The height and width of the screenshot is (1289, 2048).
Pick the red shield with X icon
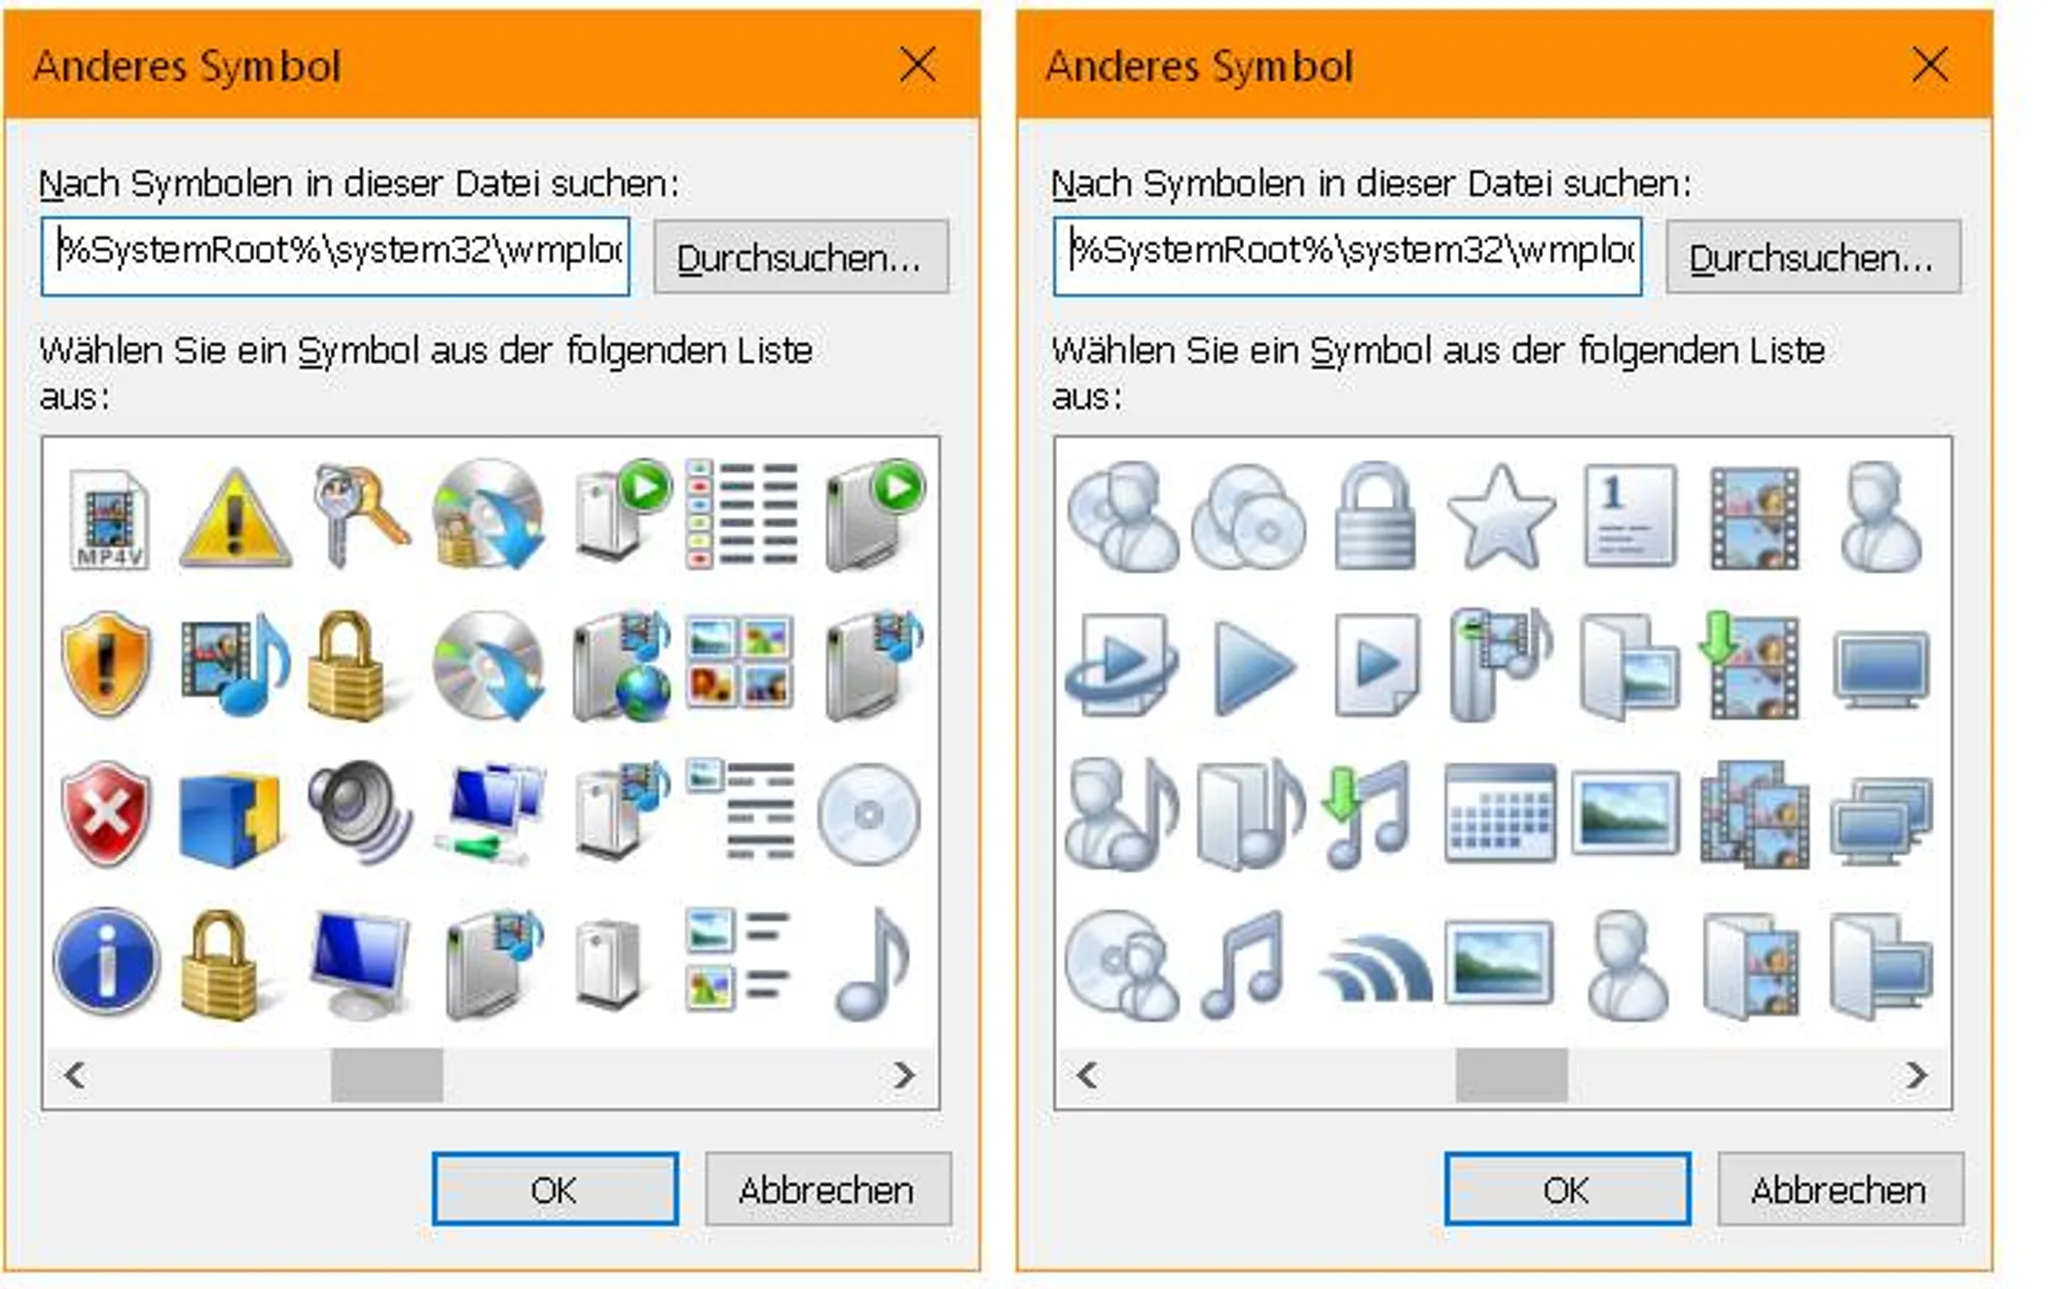[x=106, y=813]
